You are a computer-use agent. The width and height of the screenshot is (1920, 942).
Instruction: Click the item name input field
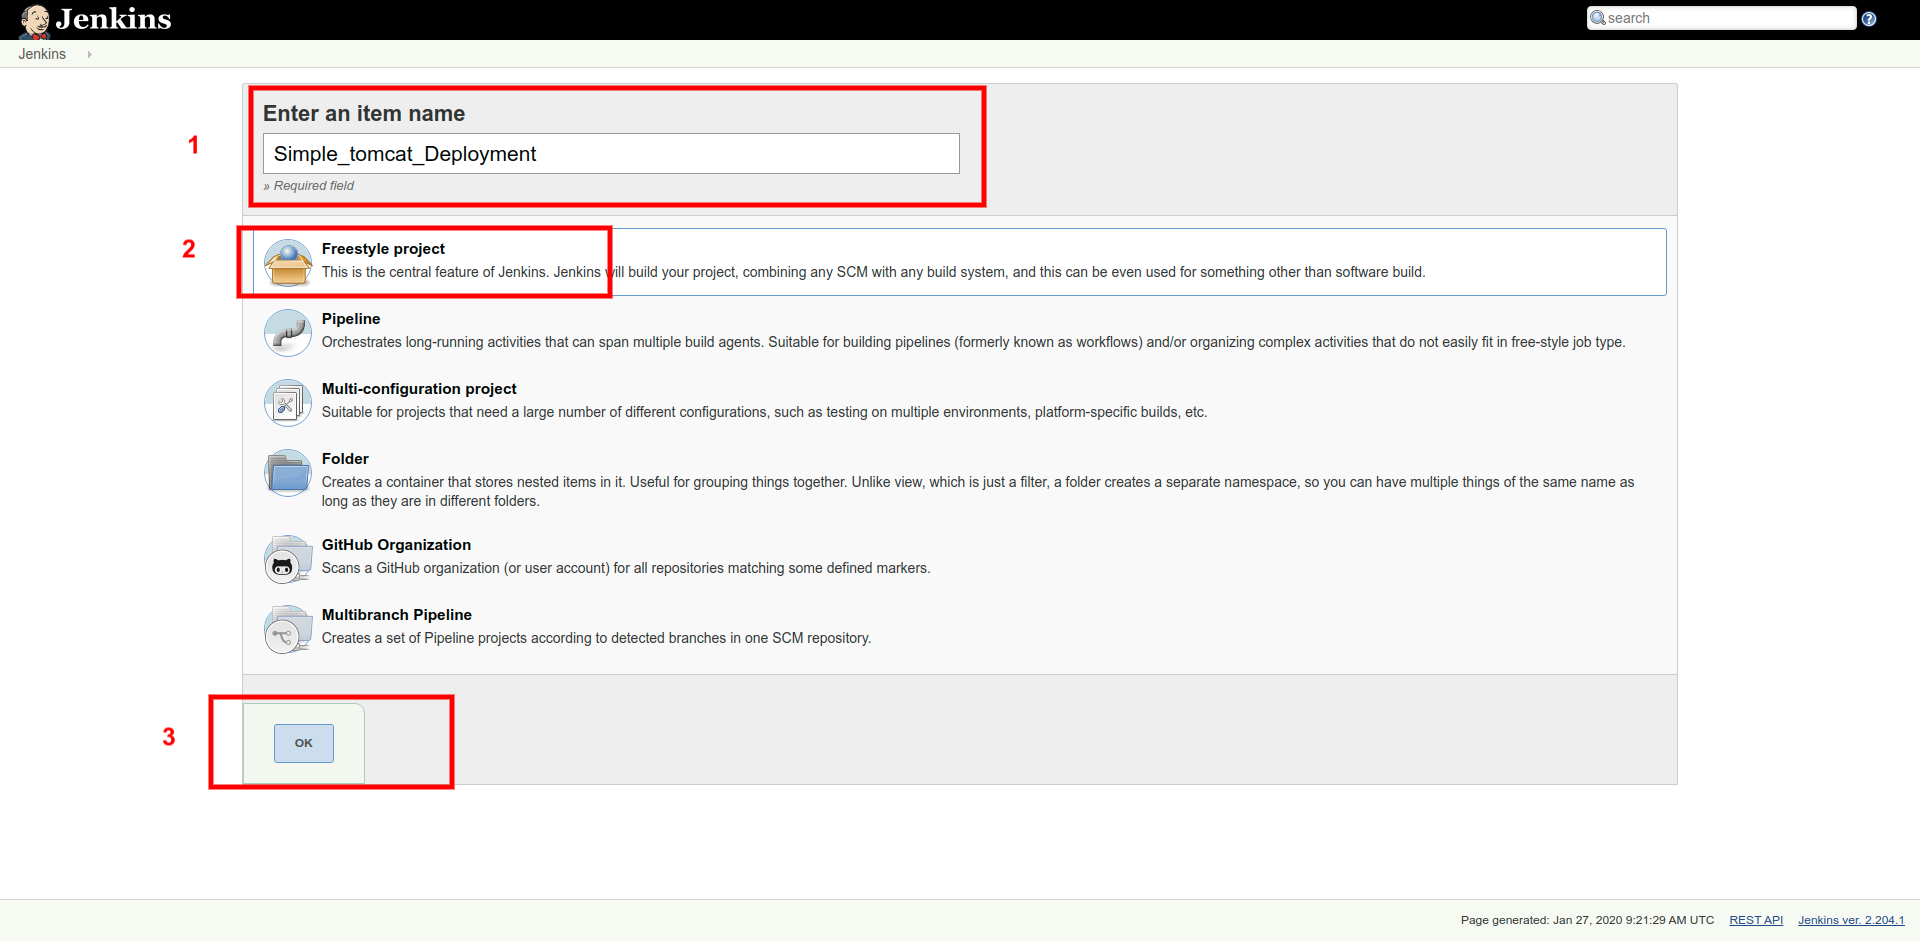click(x=611, y=154)
